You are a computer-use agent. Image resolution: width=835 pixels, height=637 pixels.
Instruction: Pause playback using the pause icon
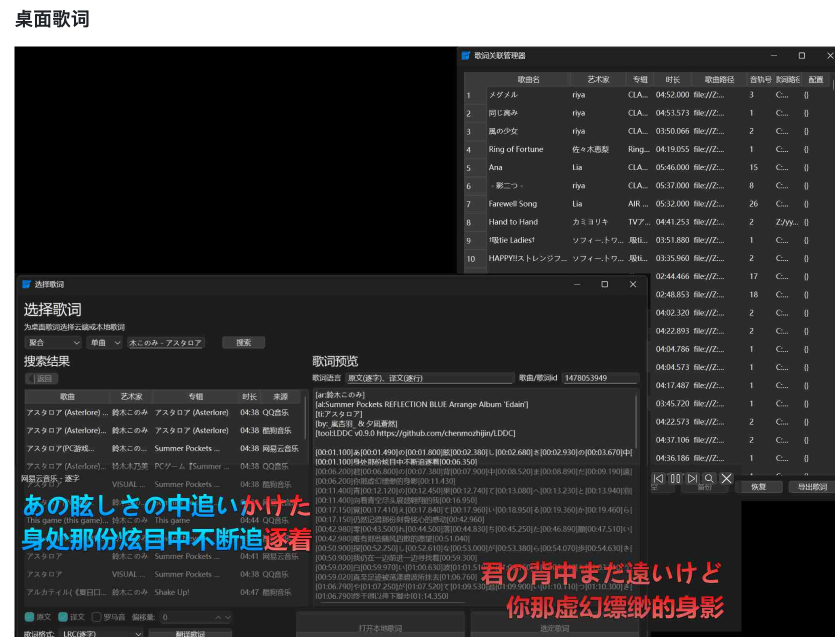tap(675, 480)
